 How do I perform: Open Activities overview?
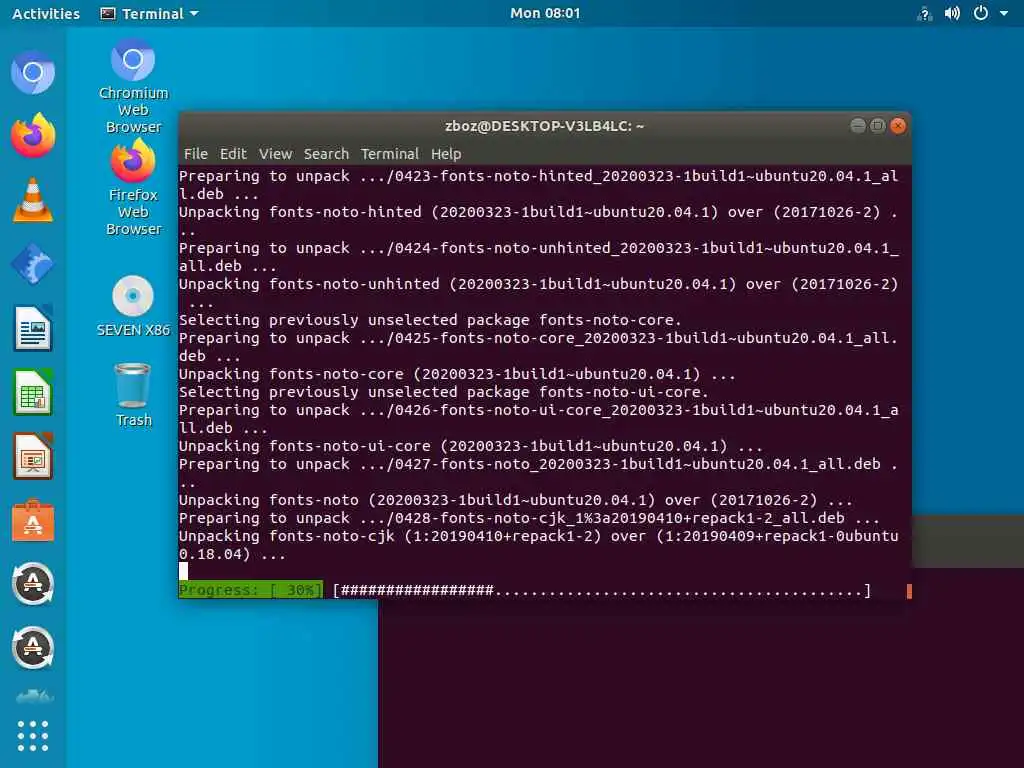point(46,13)
